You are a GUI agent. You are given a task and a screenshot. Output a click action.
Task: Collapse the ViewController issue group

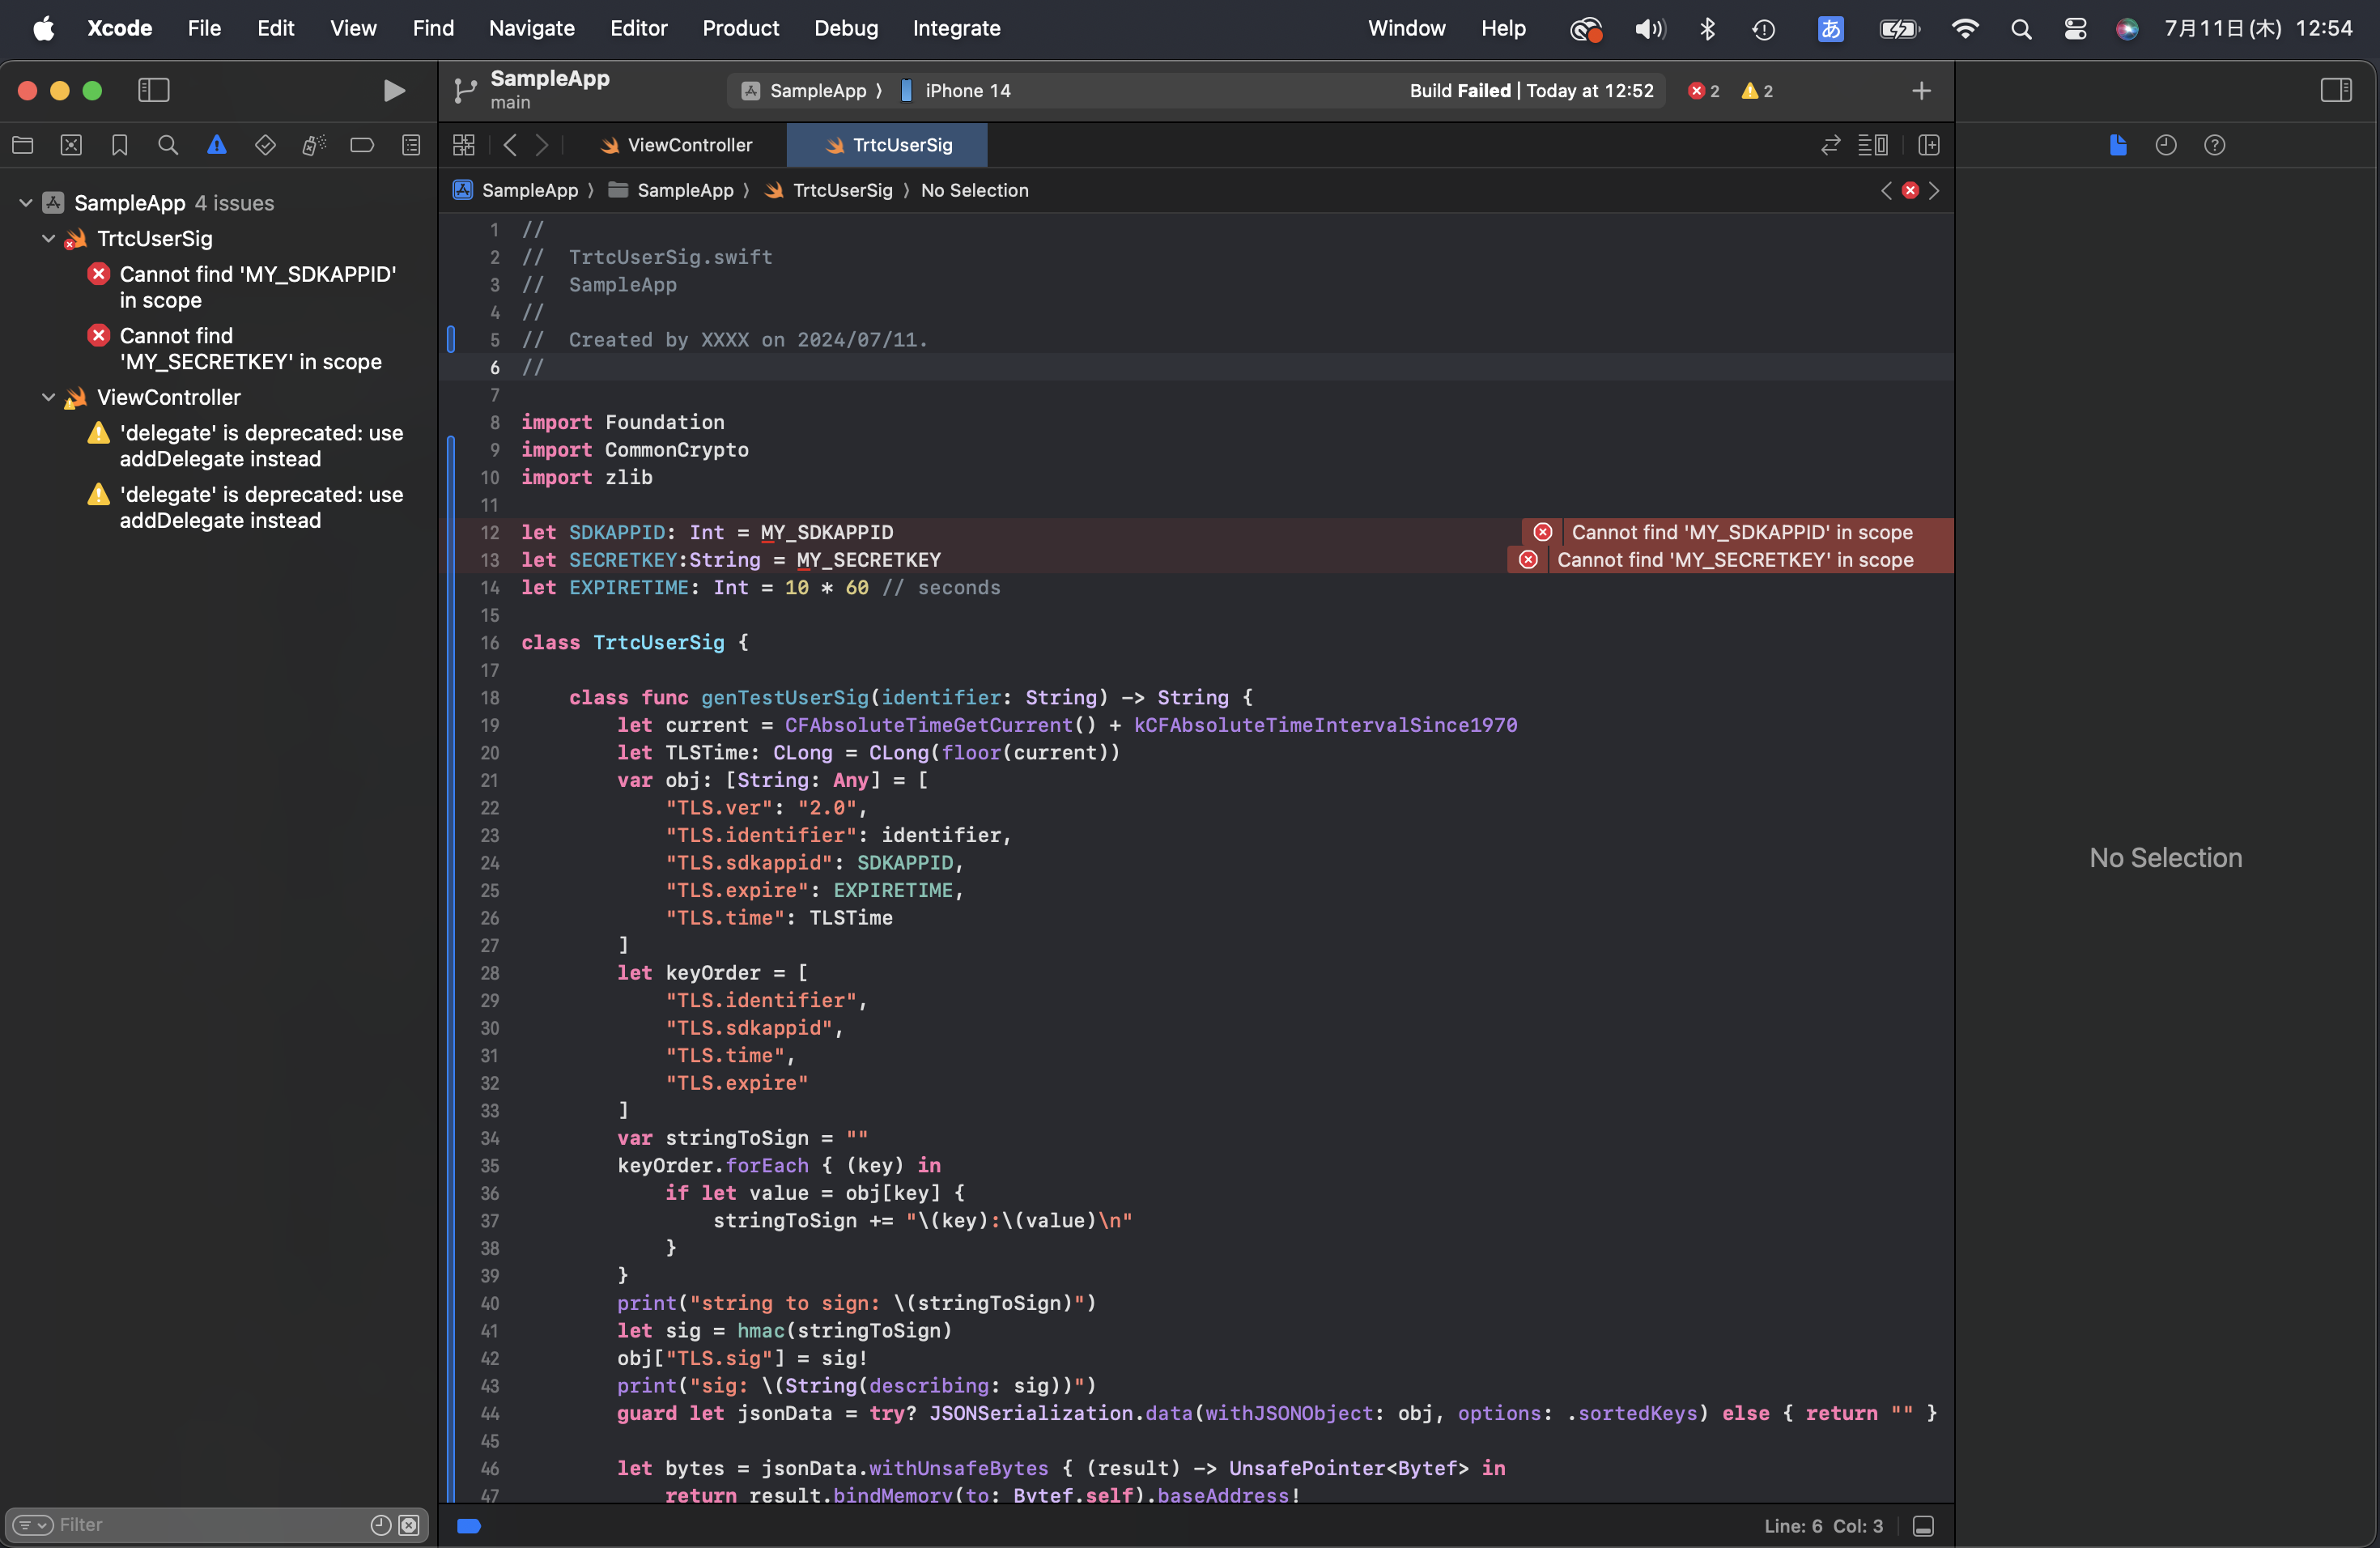[x=48, y=397]
